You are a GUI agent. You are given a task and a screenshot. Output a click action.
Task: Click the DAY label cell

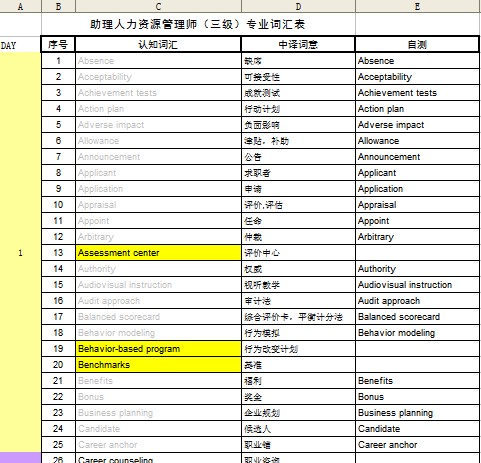pyautogui.click(x=20, y=45)
